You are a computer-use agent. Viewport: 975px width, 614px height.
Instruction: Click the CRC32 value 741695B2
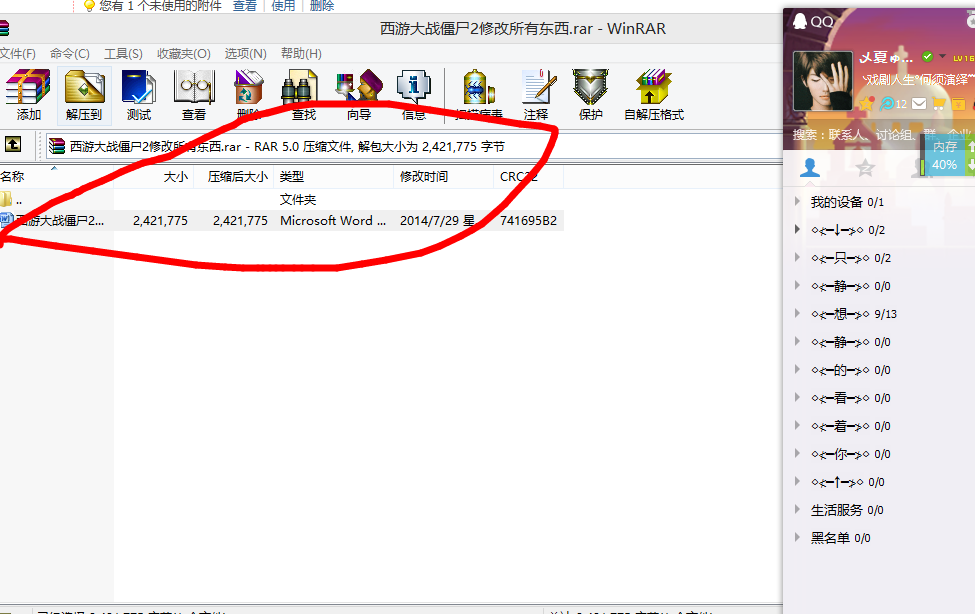pyautogui.click(x=529, y=220)
